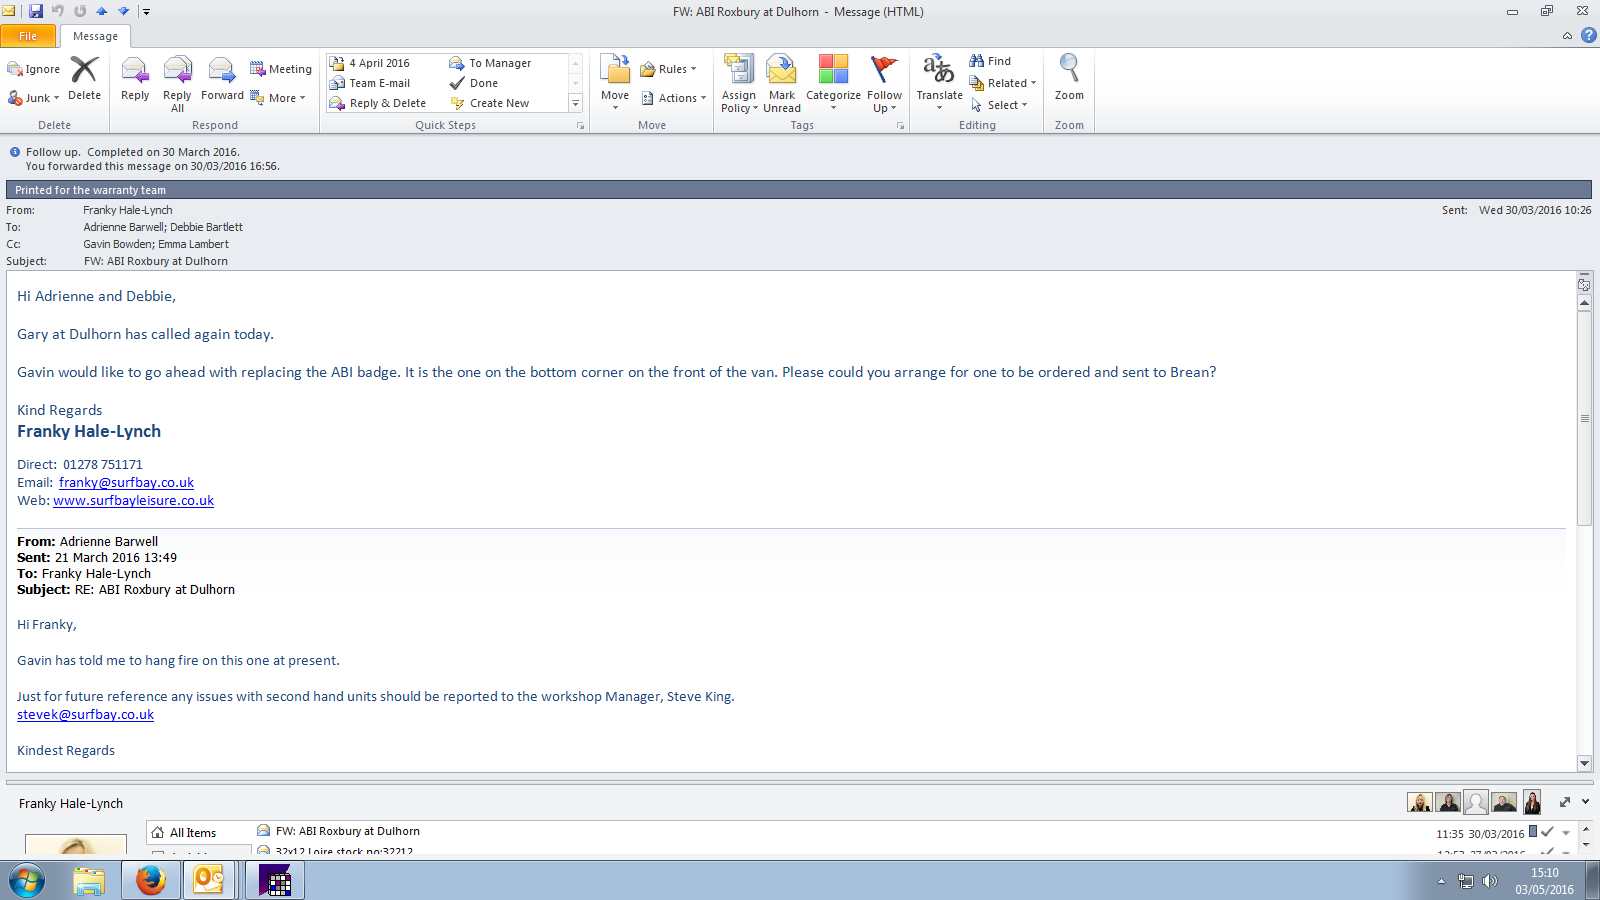The image size is (1600, 900).
Task: Go to the previous item with the up arrow
Action: [101, 11]
